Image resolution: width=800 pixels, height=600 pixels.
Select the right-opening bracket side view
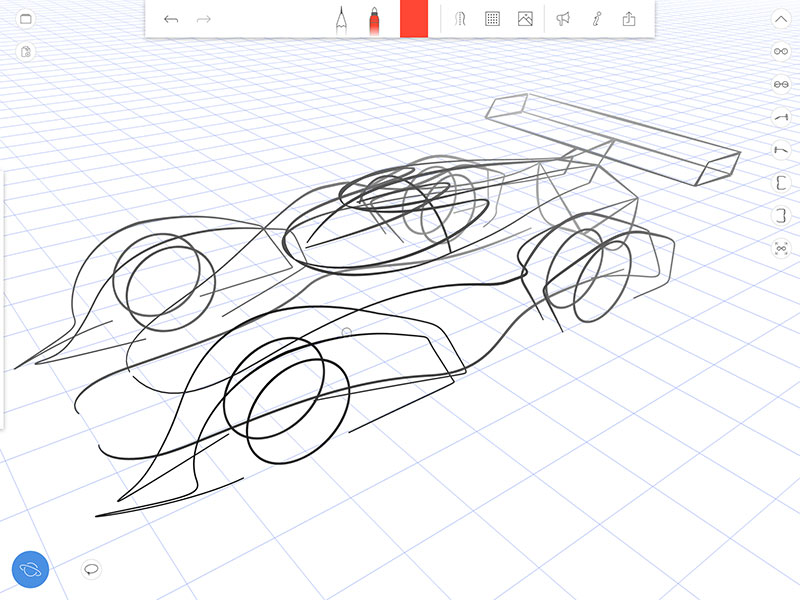tap(781, 215)
